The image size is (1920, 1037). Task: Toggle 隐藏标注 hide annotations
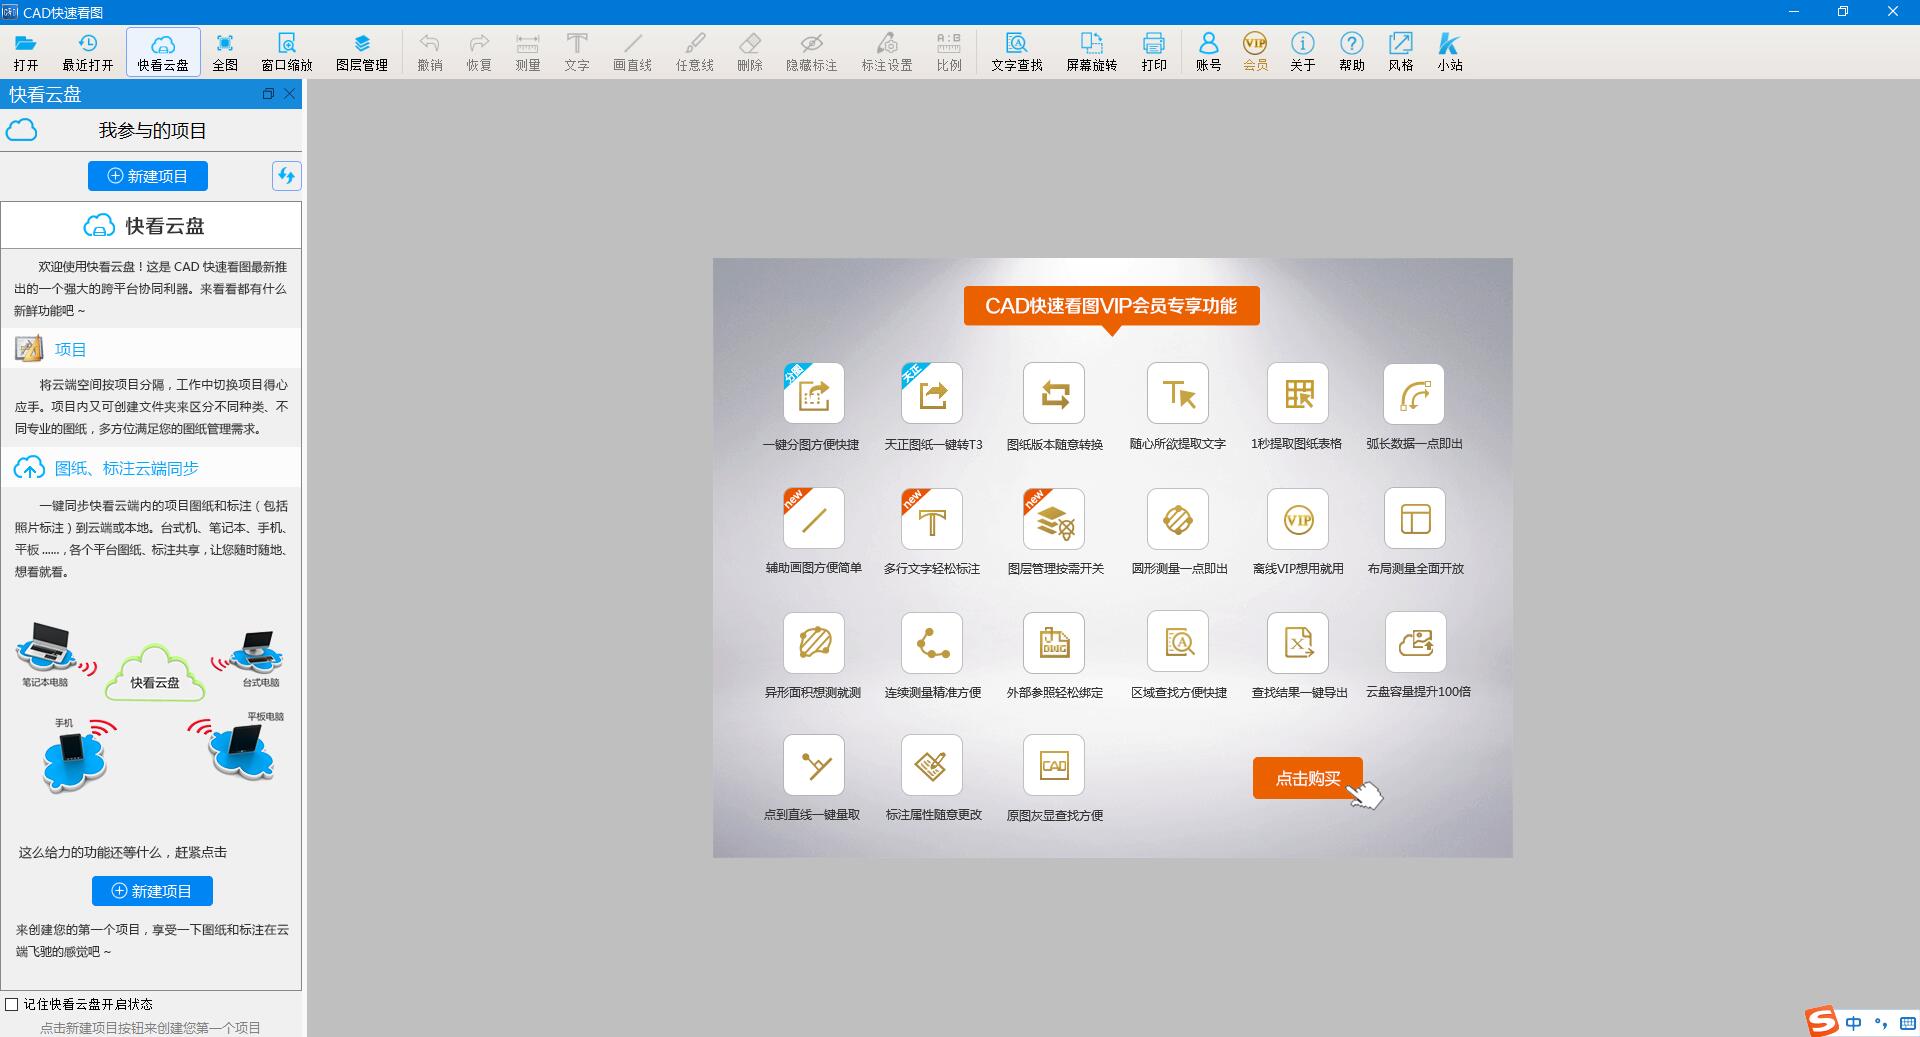[812, 52]
